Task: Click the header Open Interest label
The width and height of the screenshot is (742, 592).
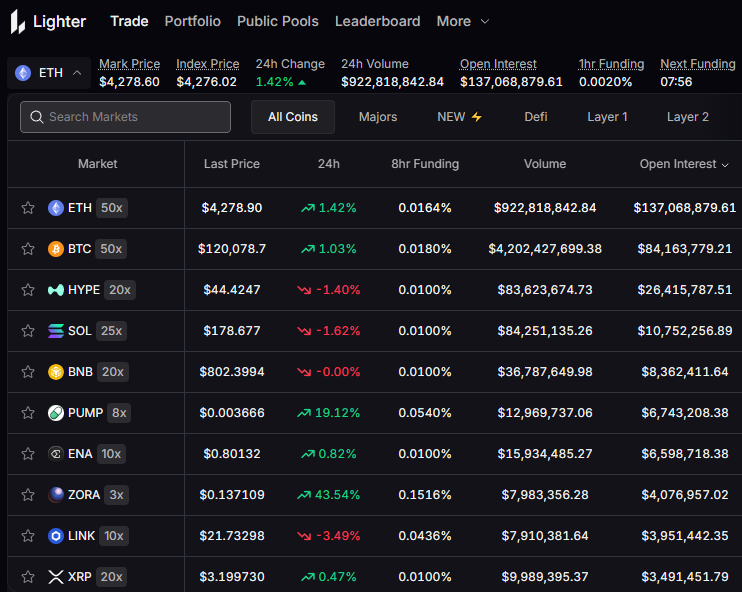Action: 498,64
